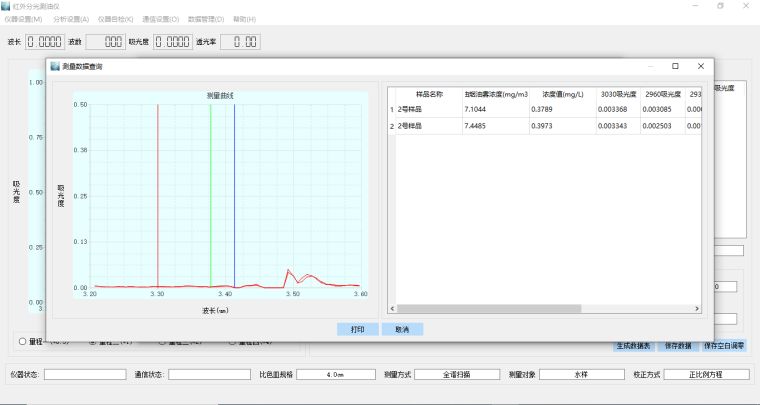This screenshot has width=760, height=405.
Task: Open the 分析设置(A) menu
Action: coord(70,19)
